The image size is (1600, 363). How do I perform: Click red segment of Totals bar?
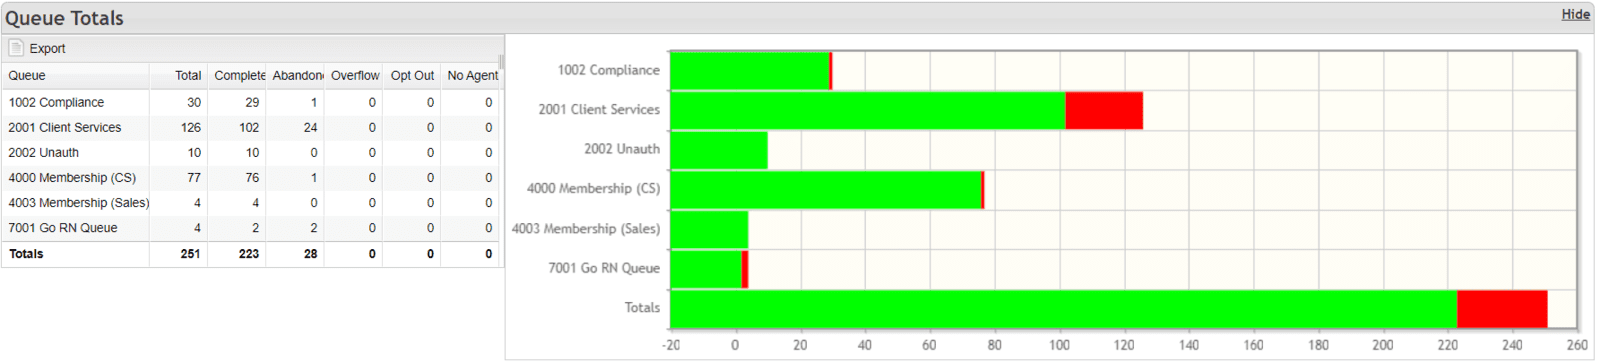pyautogui.click(x=1502, y=309)
